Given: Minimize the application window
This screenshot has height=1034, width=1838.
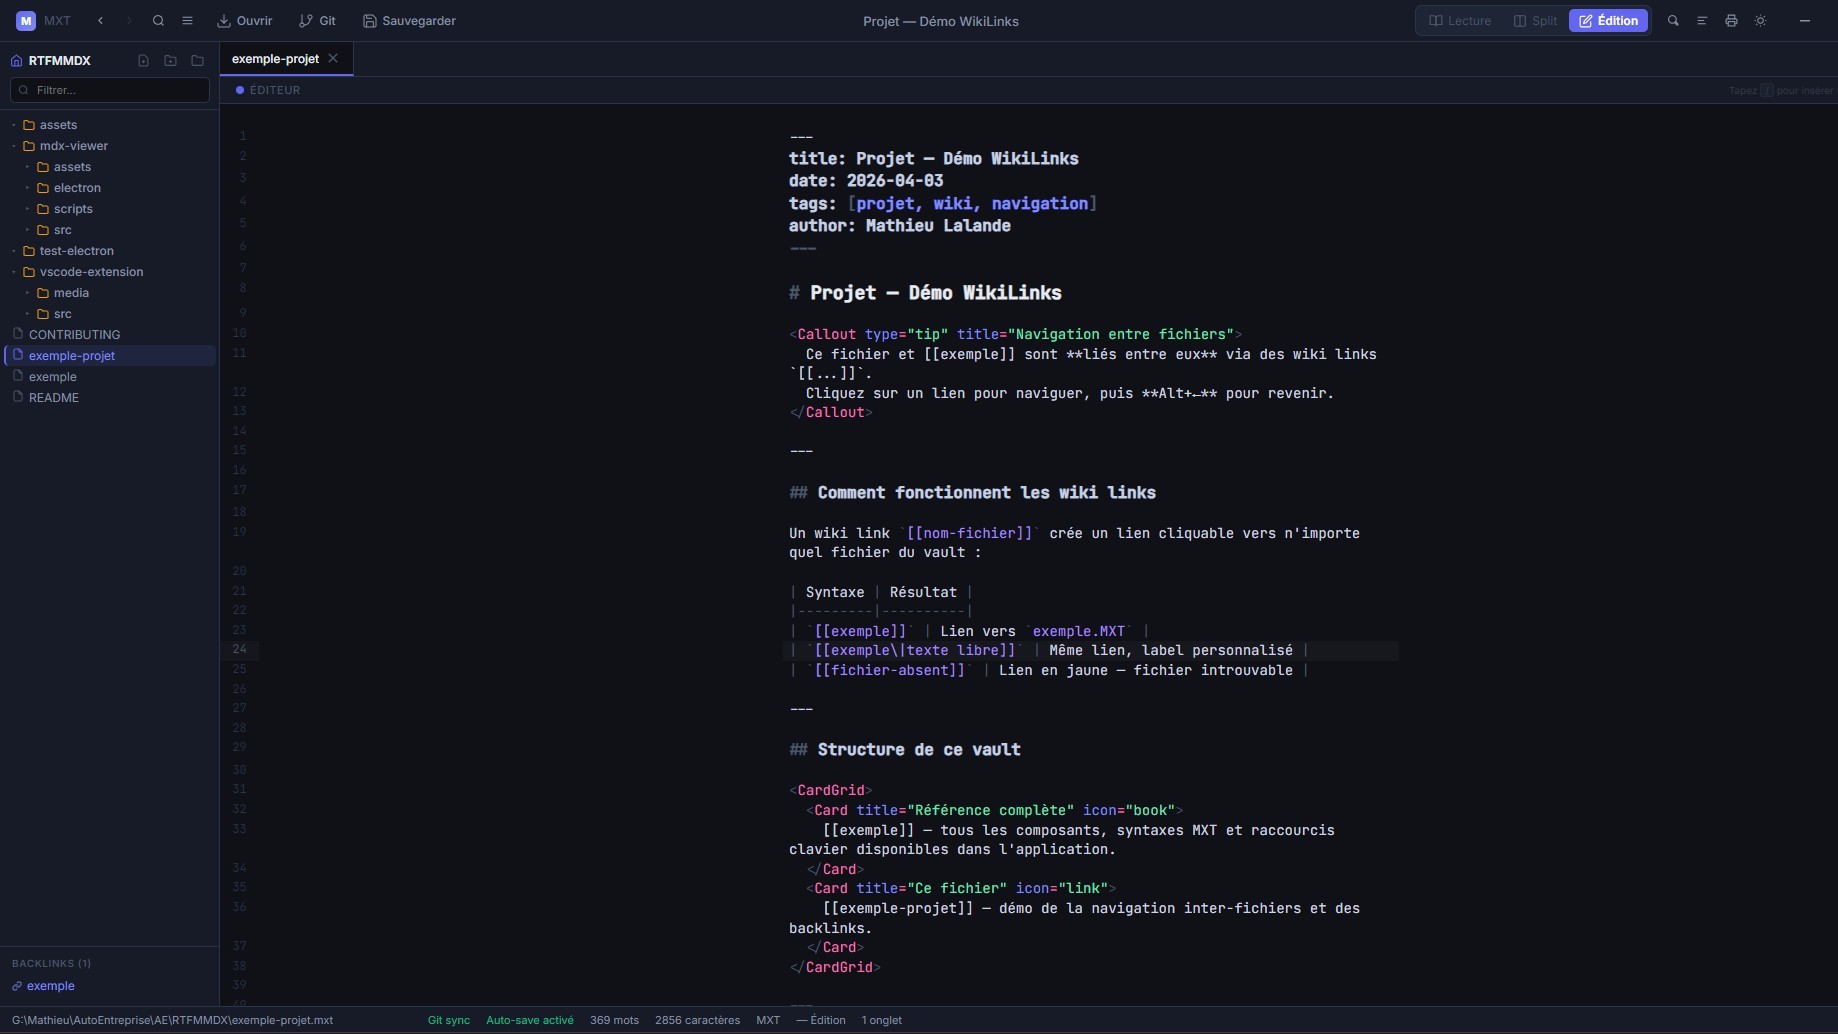Looking at the screenshot, I should (x=1805, y=20).
